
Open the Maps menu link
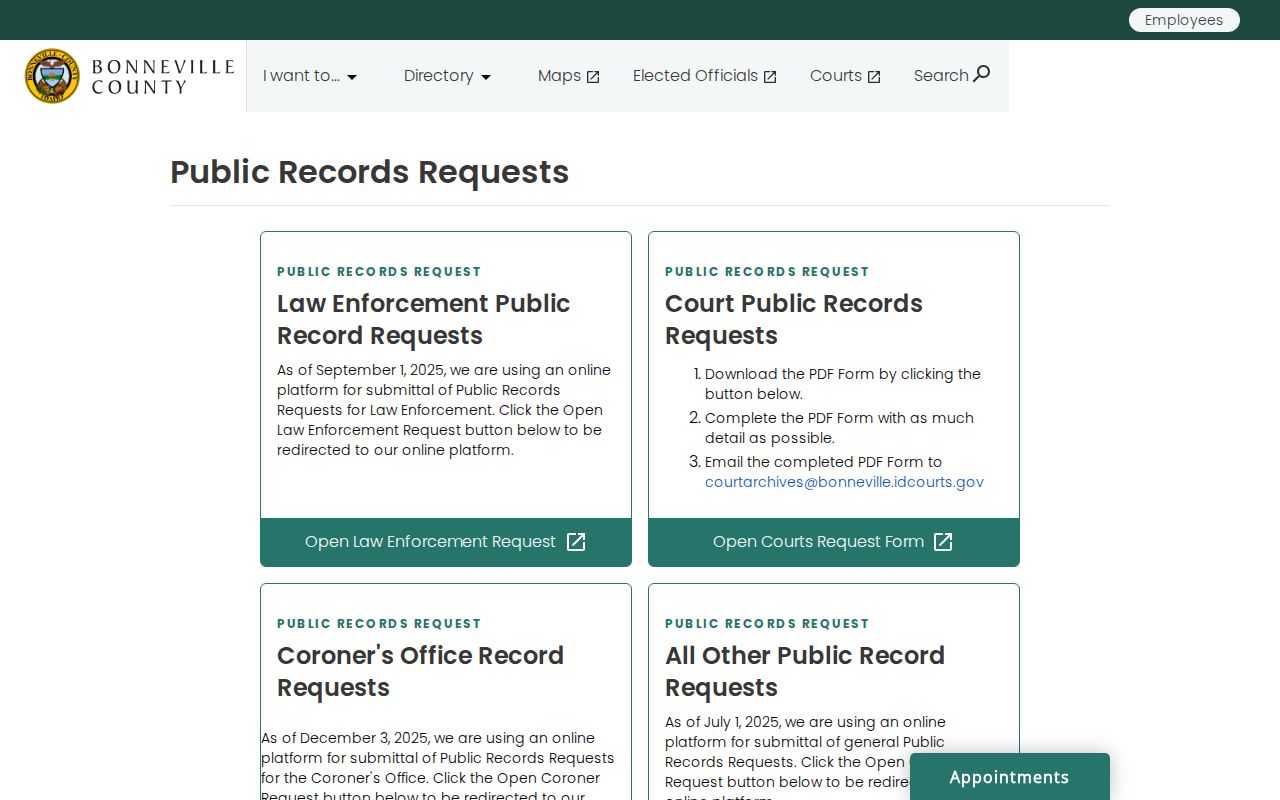[x=569, y=76]
